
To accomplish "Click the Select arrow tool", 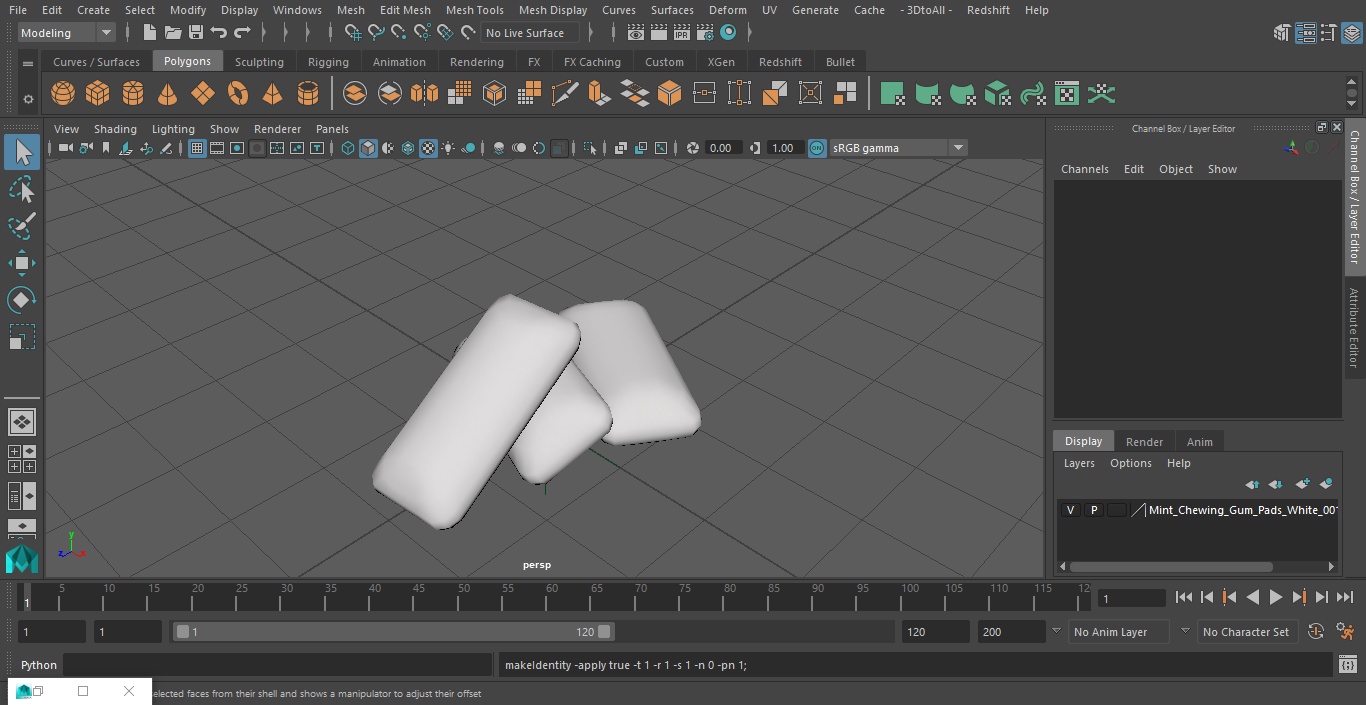I will tap(21, 152).
